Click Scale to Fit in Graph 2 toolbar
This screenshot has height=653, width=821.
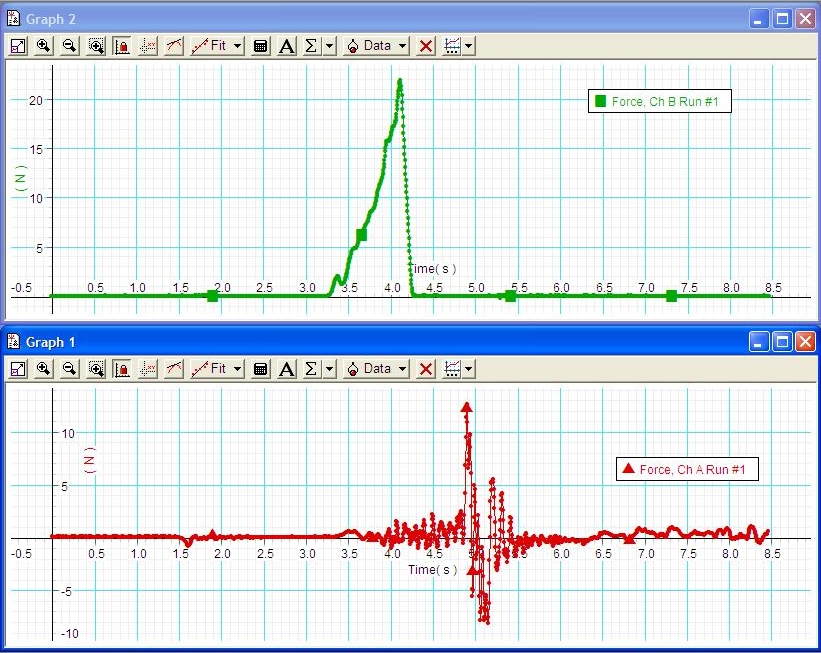(x=18, y=46)
